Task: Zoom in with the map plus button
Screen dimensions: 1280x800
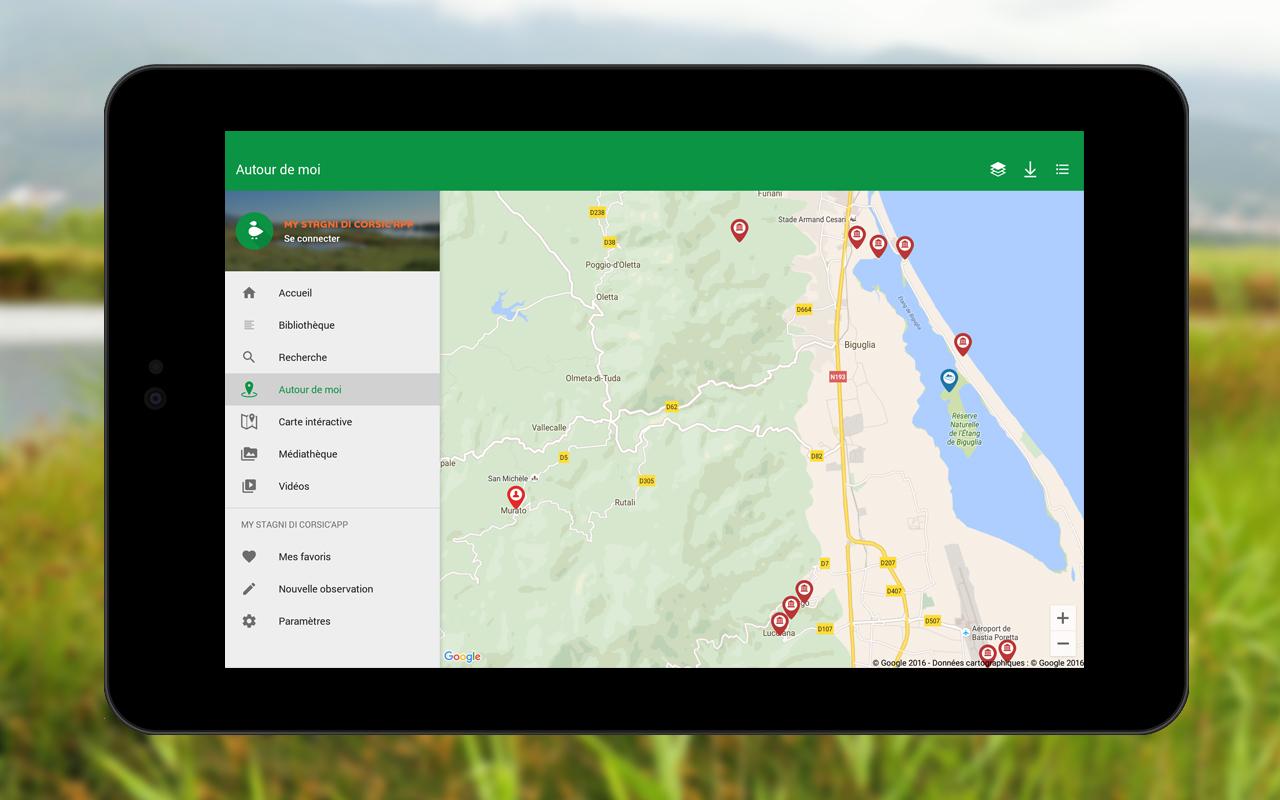Action: tap(1063, 618)
